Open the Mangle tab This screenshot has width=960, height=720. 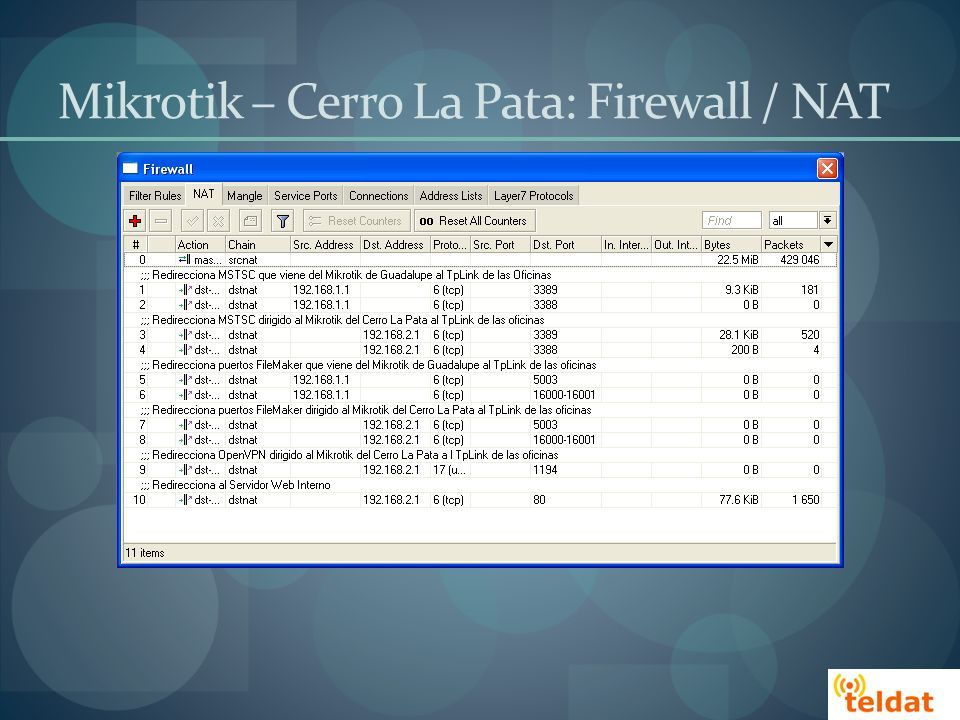244,196
